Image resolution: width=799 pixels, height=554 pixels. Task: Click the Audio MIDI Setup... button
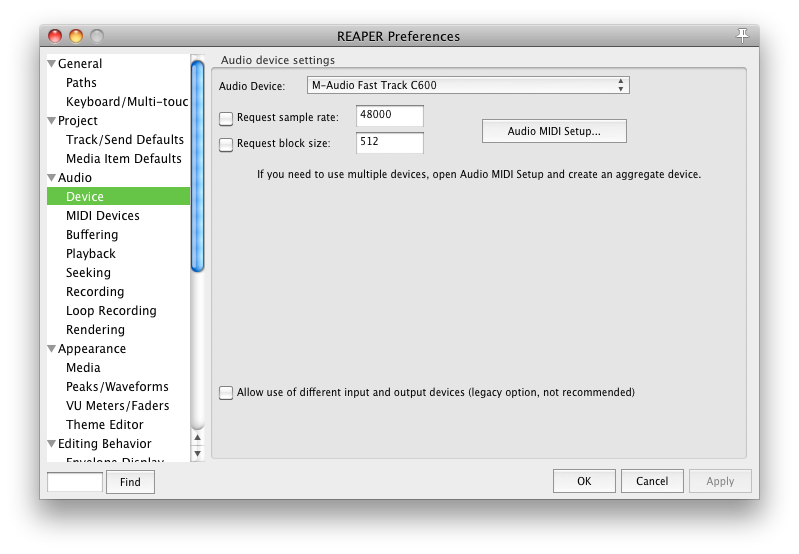click(554, 131)
